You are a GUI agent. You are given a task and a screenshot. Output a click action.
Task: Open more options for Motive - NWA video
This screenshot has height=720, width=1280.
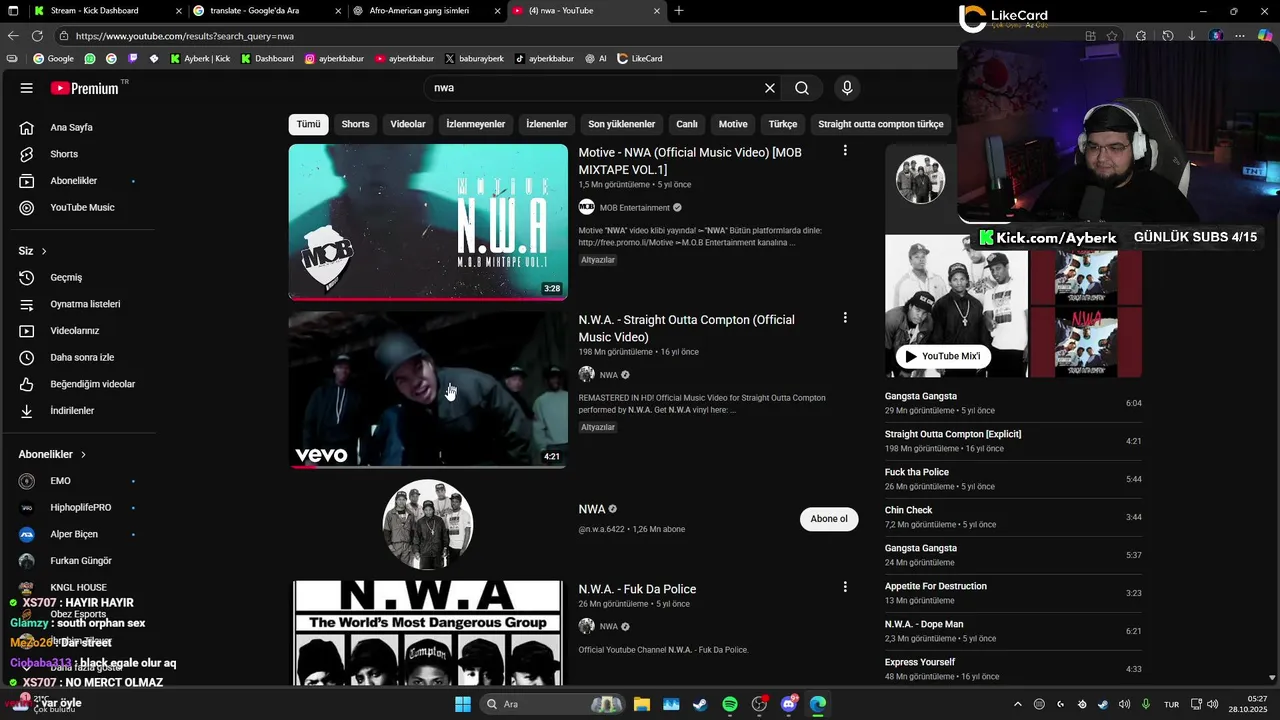coord(845,151)
